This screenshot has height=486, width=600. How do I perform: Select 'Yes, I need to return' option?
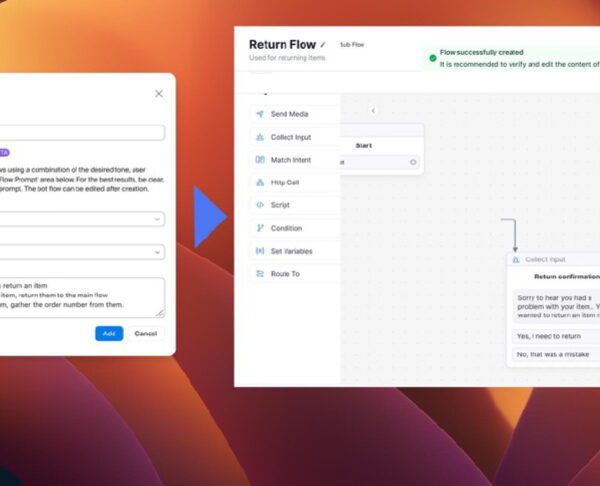(556, 336)
